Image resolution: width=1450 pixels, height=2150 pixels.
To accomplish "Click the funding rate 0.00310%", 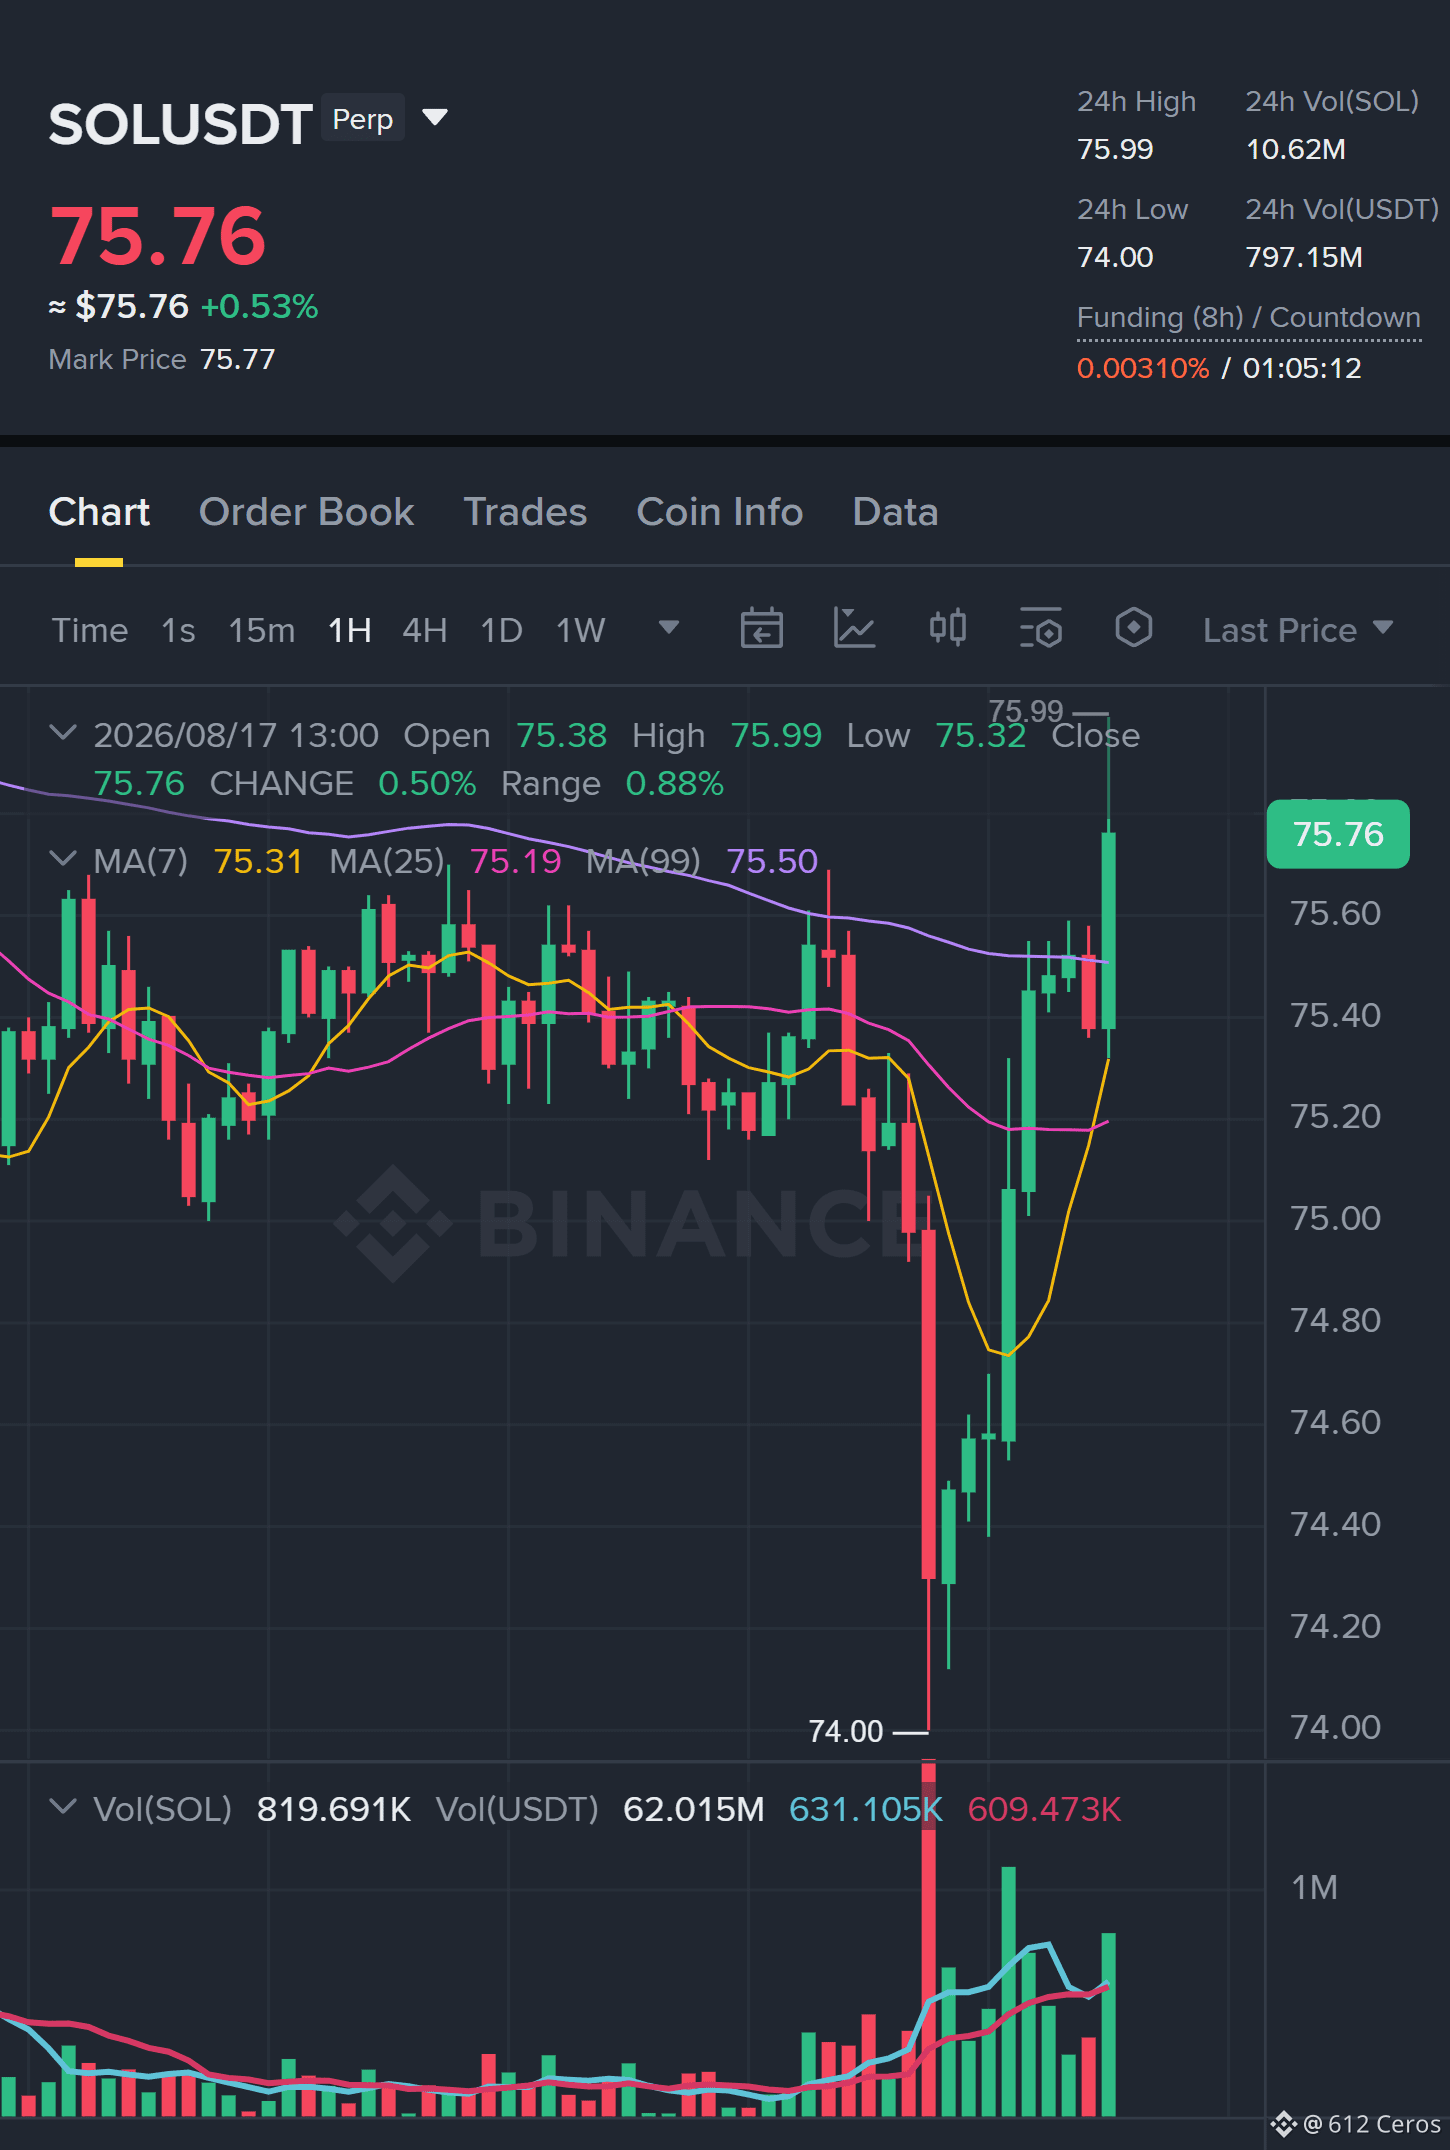I will click(x=1143, y=368).
